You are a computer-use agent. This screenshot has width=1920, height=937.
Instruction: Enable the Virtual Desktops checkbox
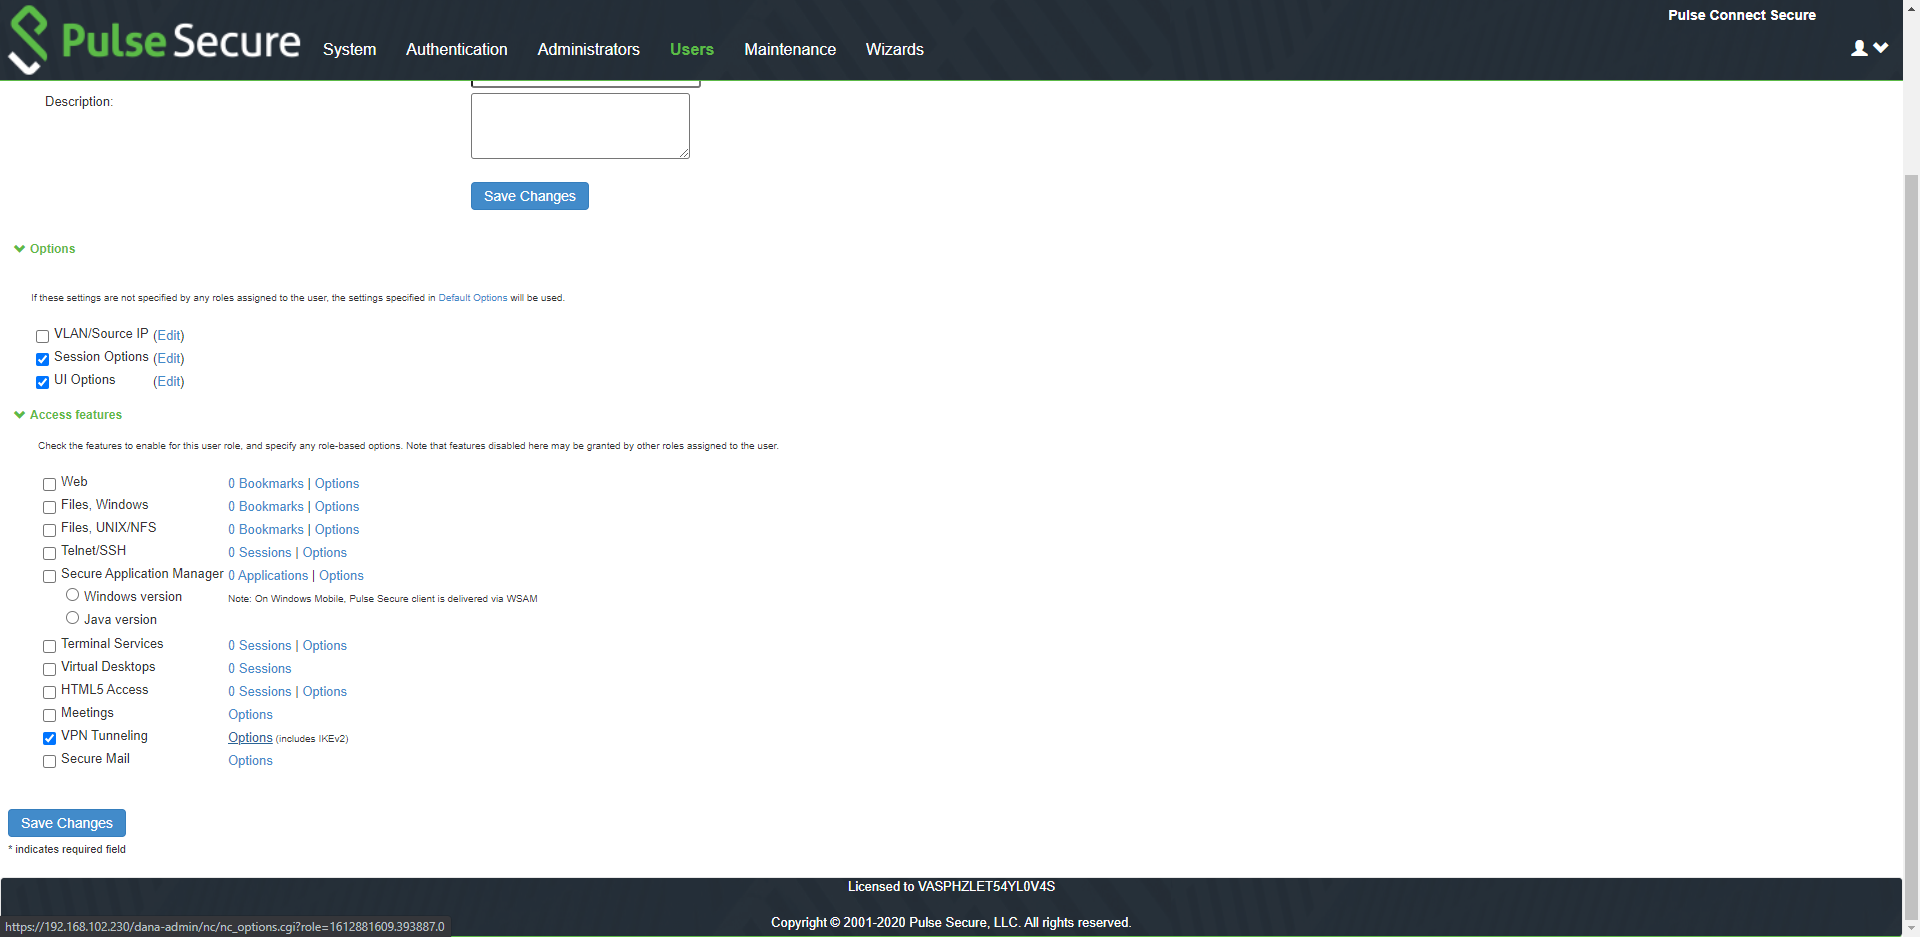click(x=49, y=669)
